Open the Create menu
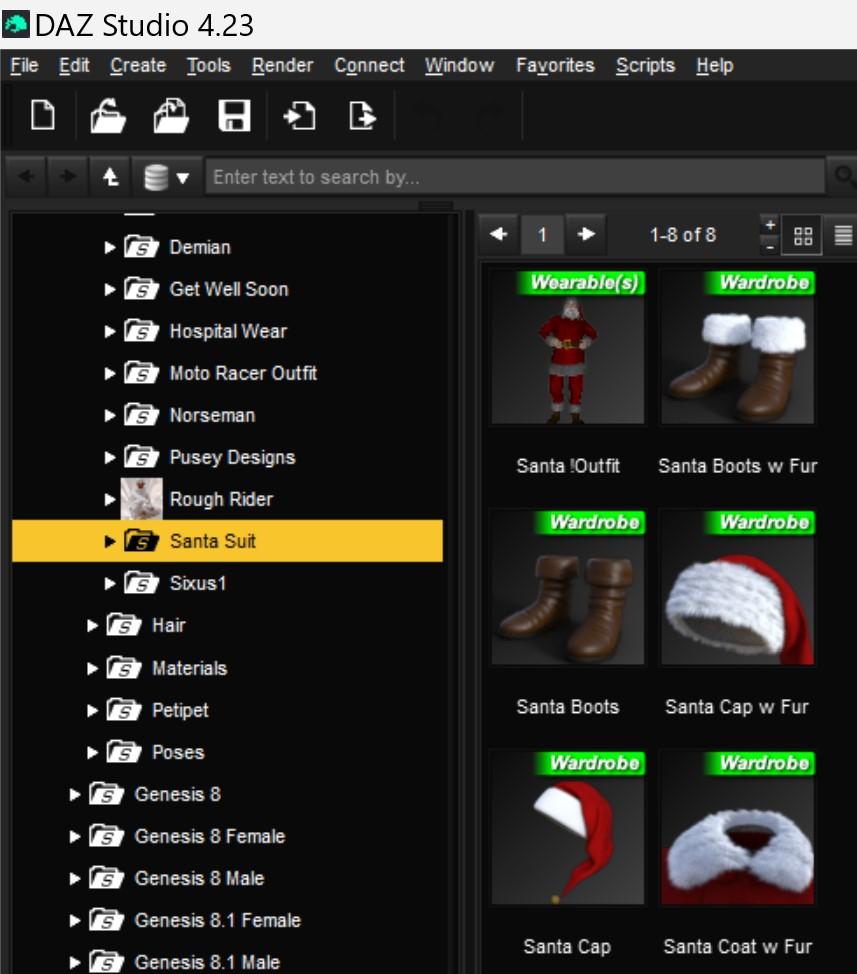 pos(138,65)
